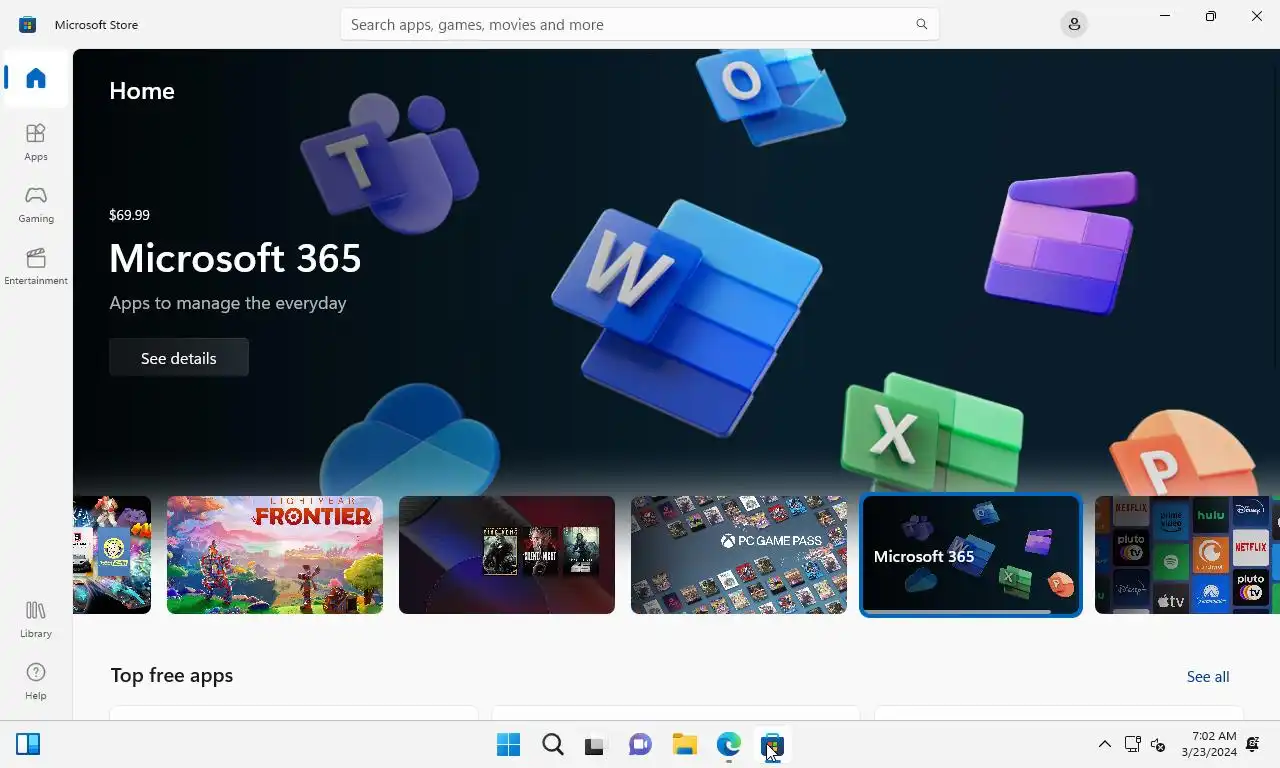
Task: Open the Apps section in sidebar
Action: coord(36,142)
